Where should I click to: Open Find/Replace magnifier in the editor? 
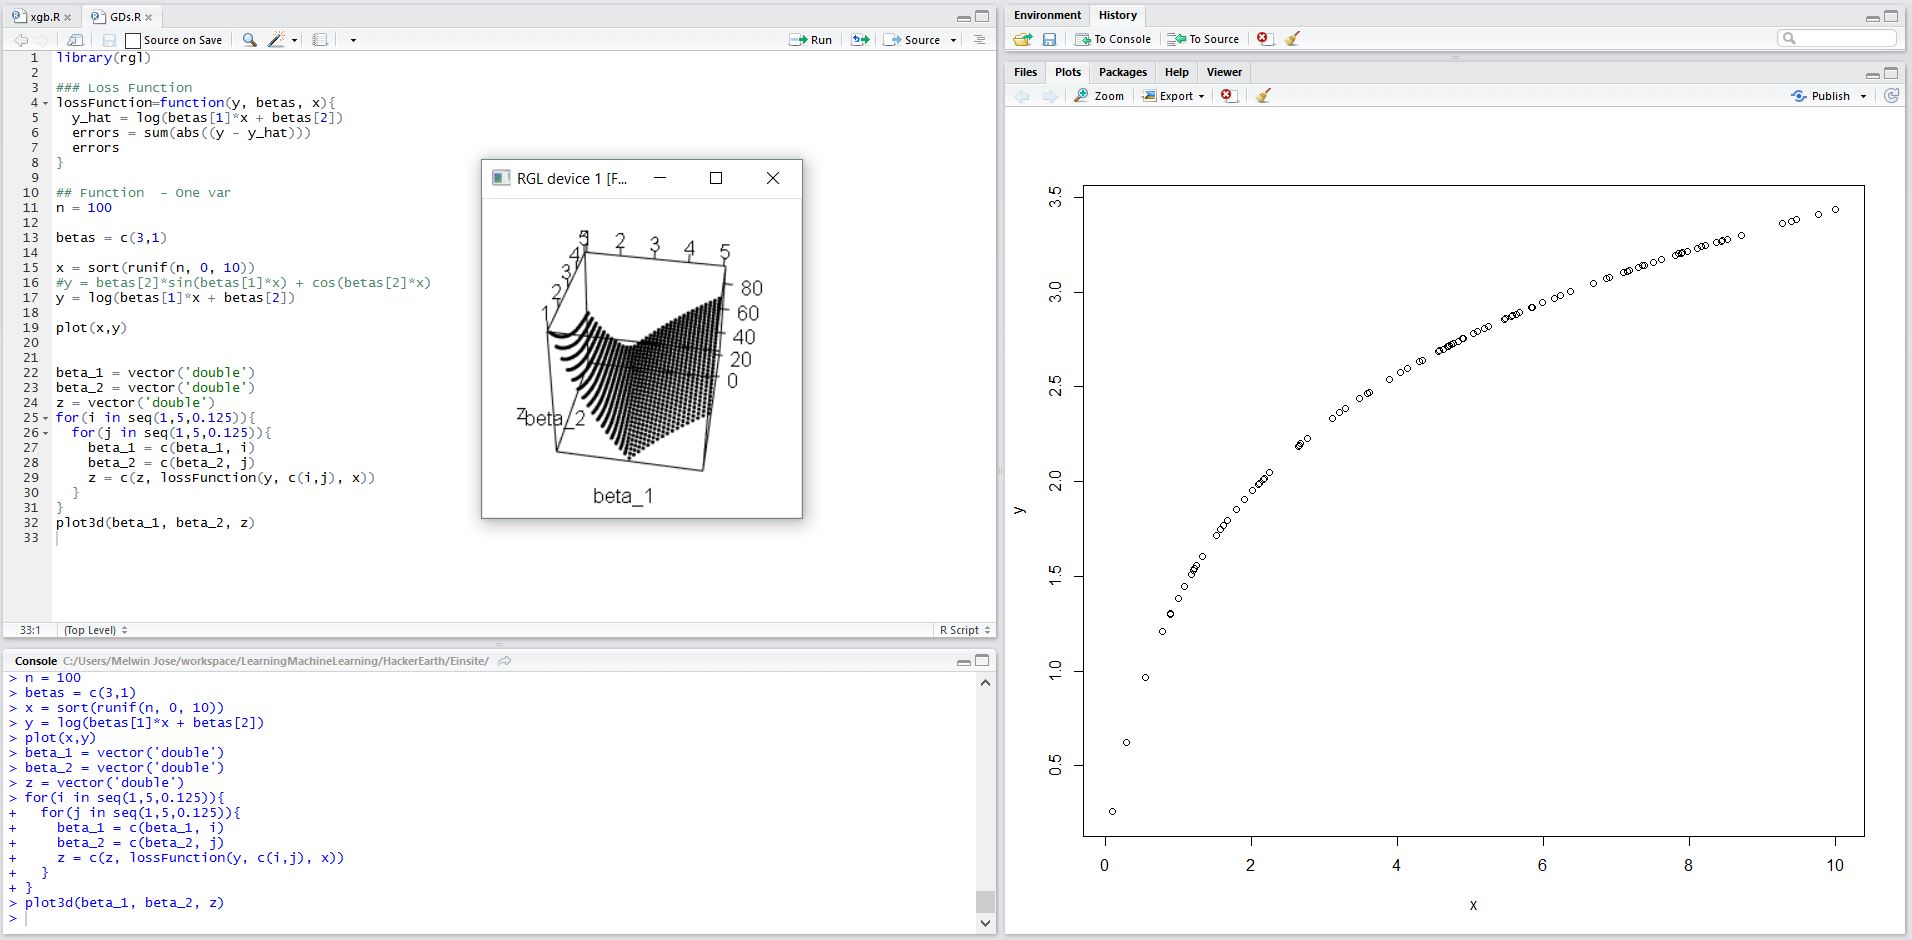(x=249, y=40)
